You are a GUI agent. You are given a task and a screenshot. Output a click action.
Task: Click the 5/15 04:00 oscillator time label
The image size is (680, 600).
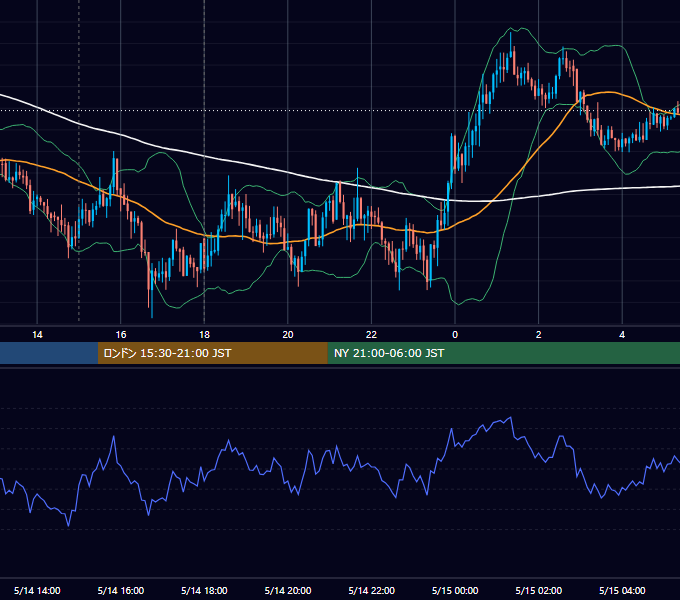tap(622, 590)
